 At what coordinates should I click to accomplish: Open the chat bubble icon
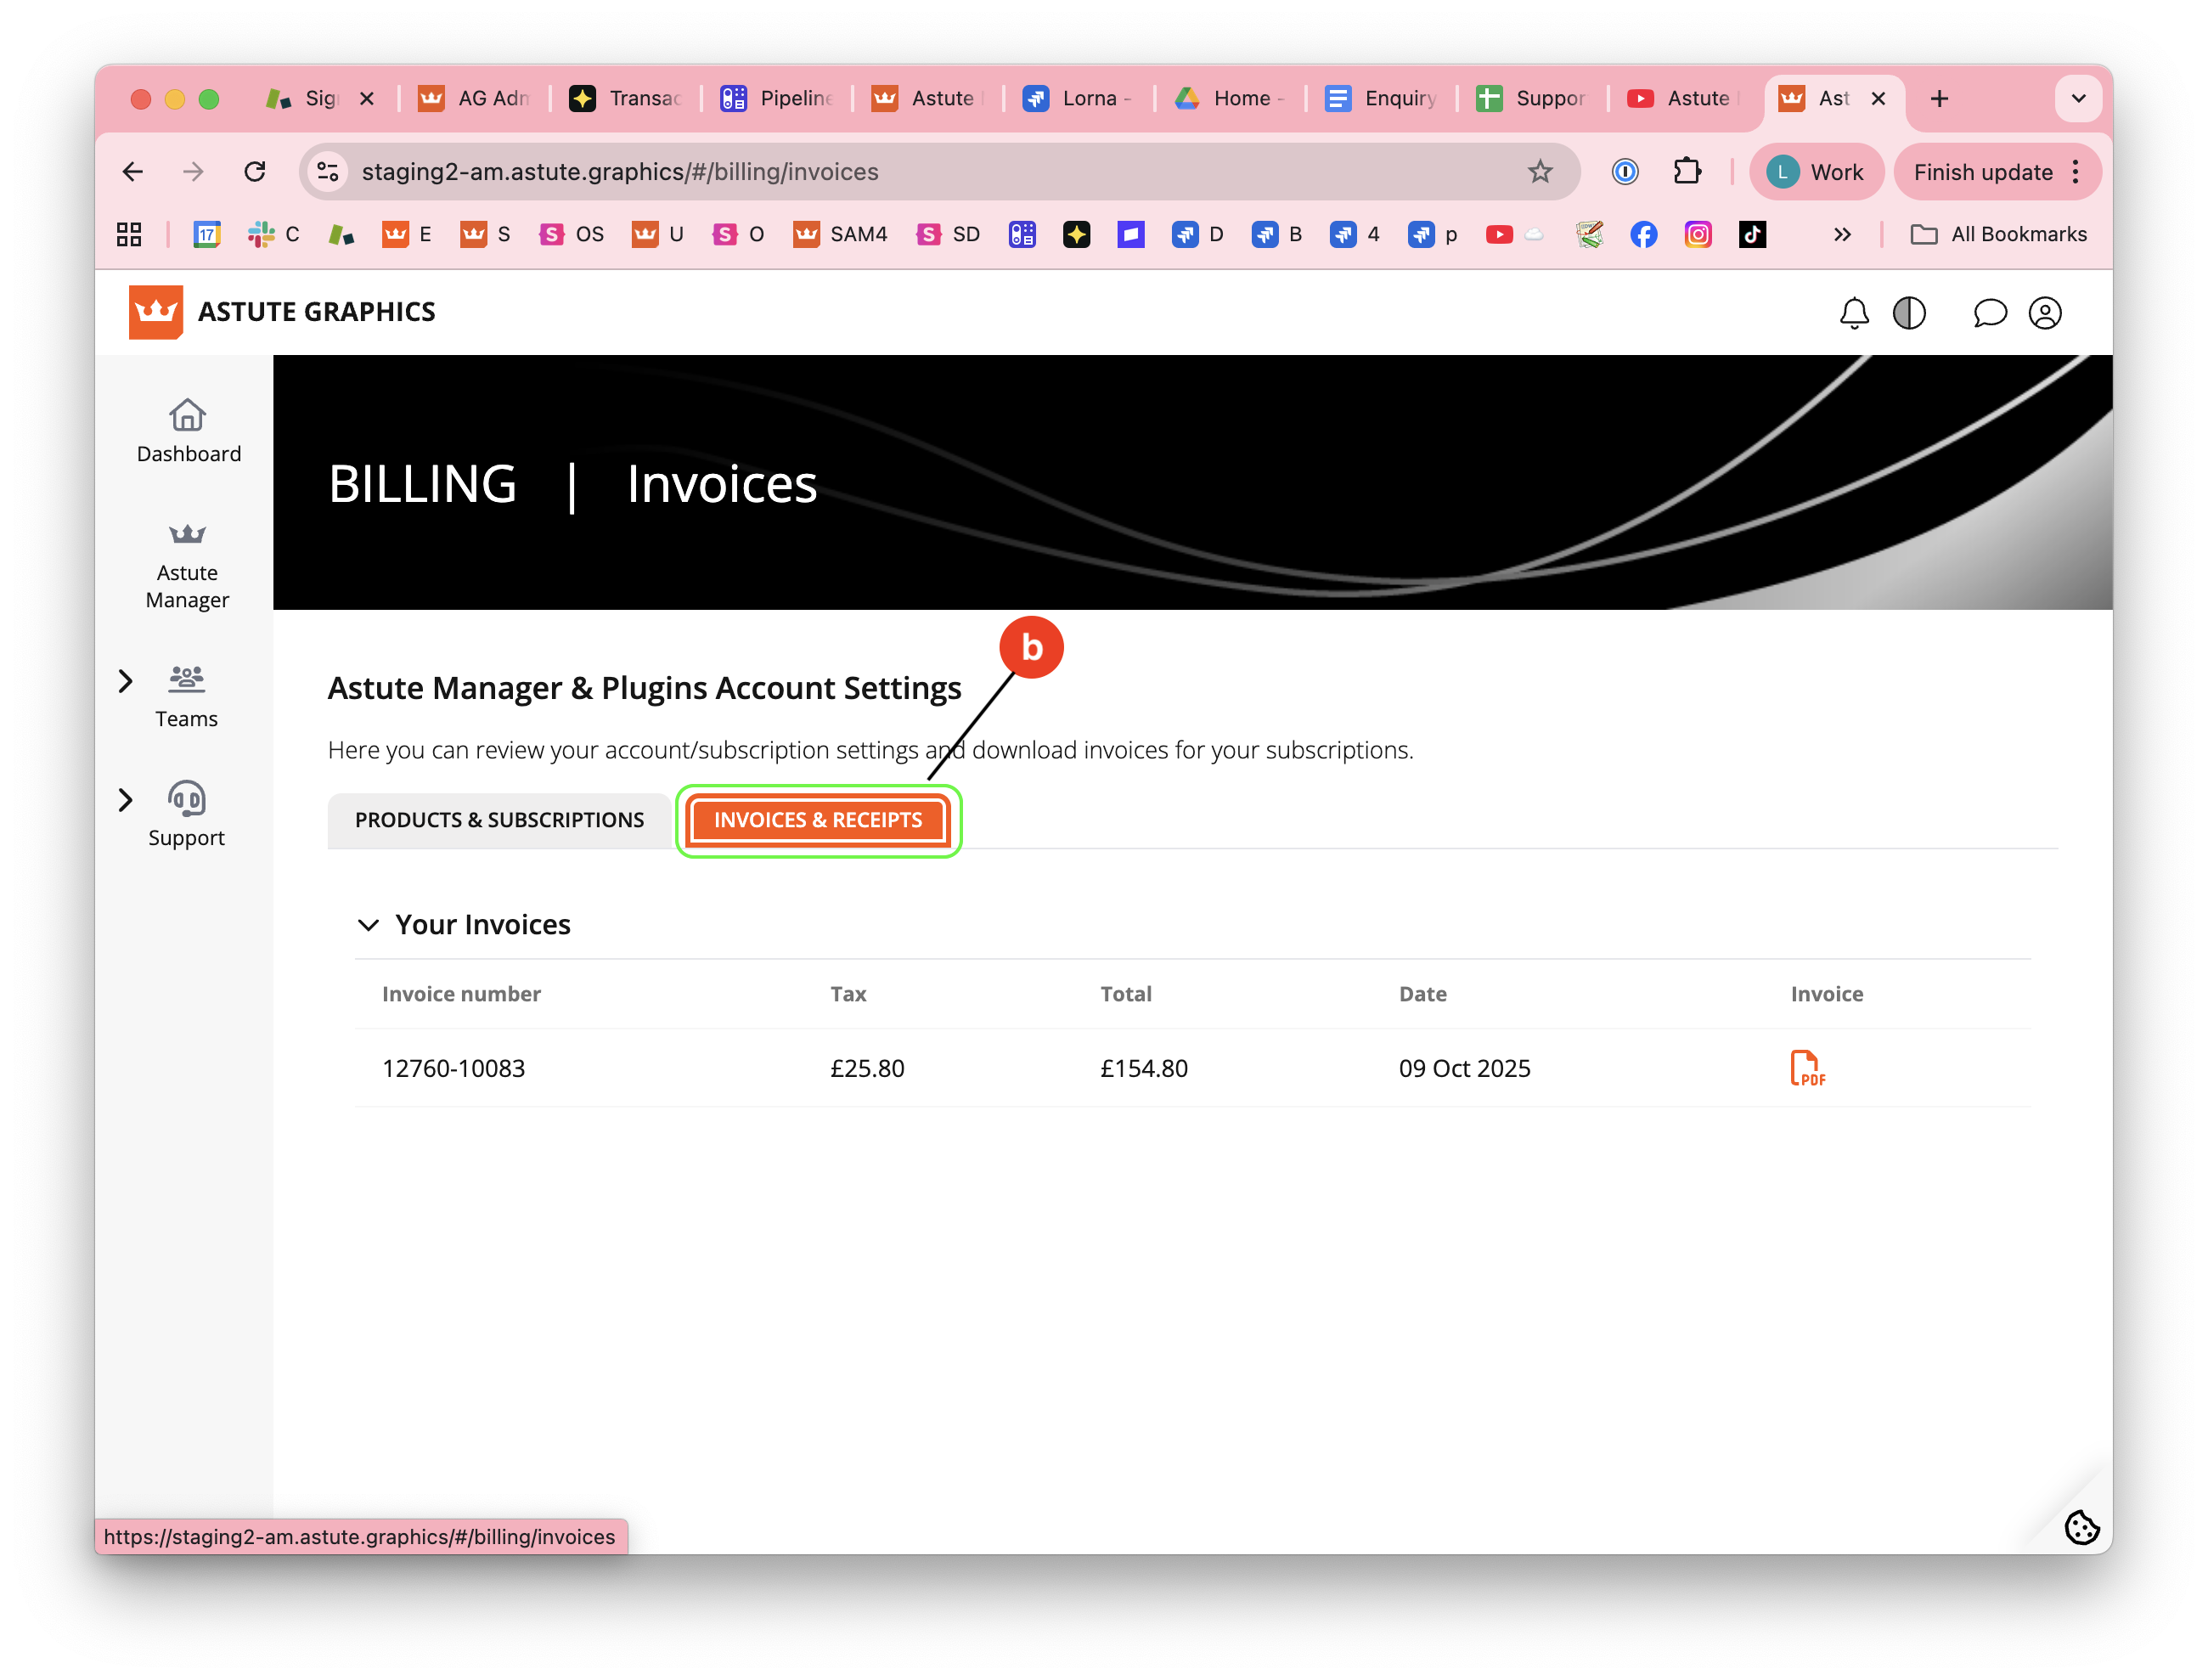point(1990,313)
